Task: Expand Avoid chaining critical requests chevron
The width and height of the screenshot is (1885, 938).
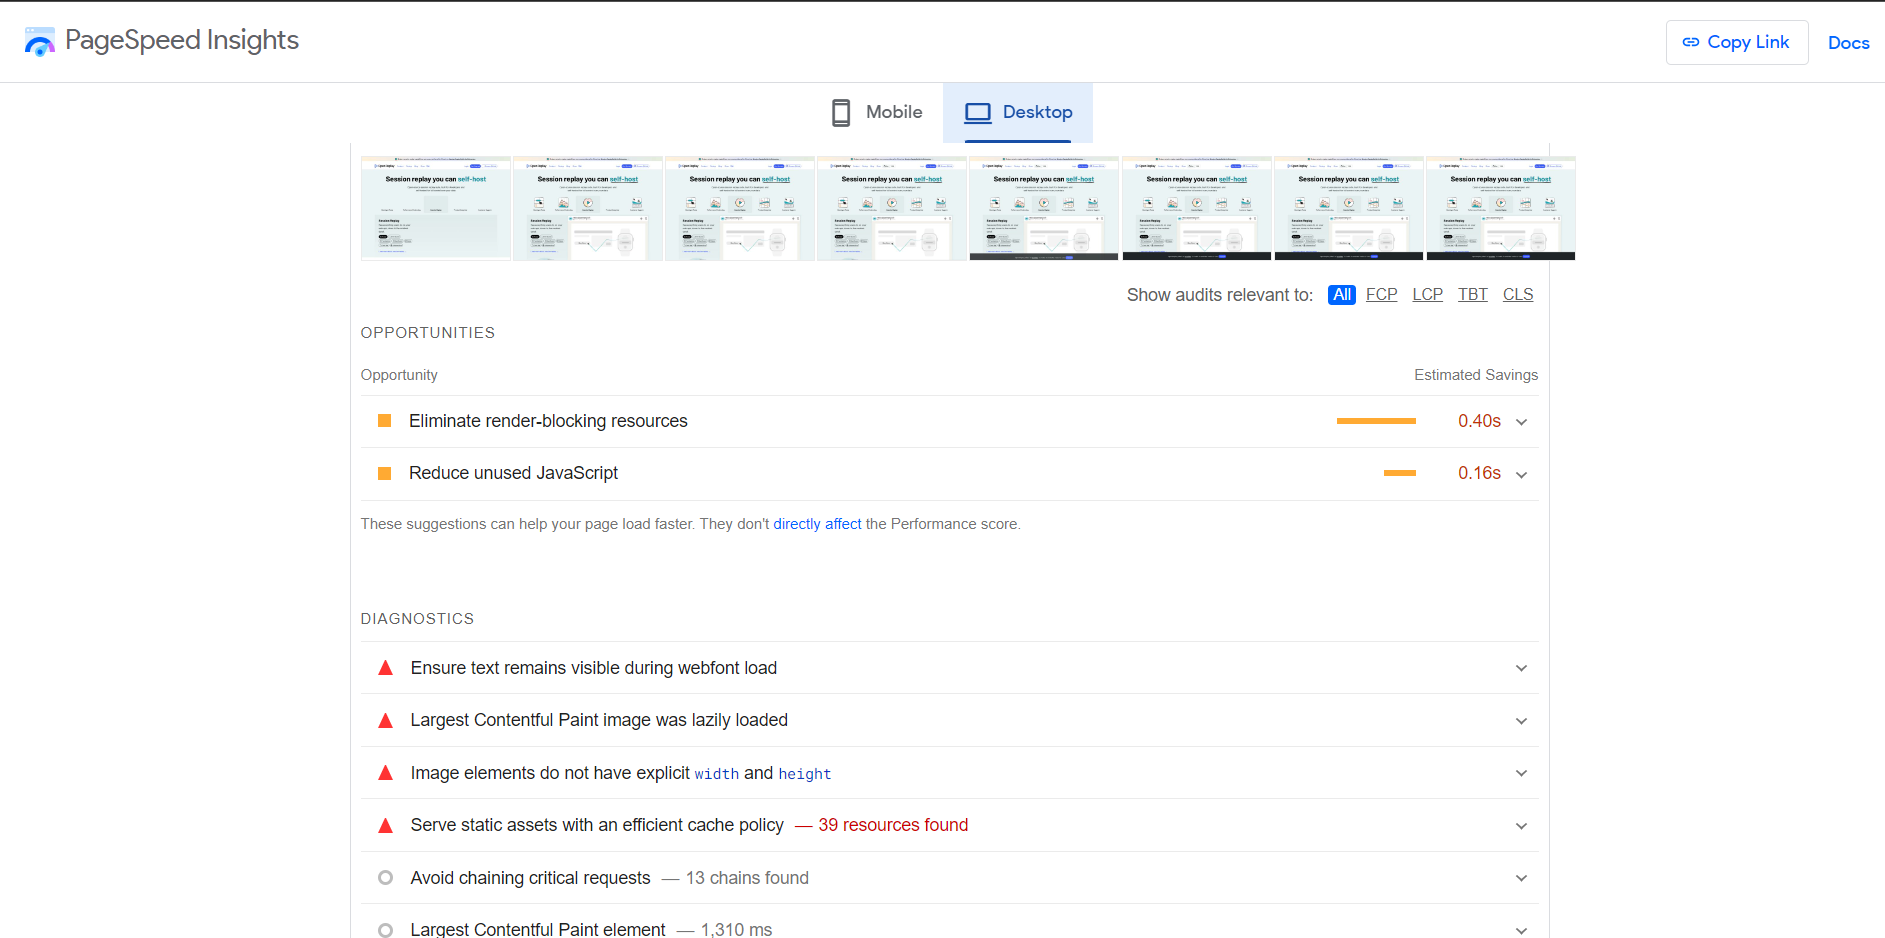Action: pos(1522,878)
